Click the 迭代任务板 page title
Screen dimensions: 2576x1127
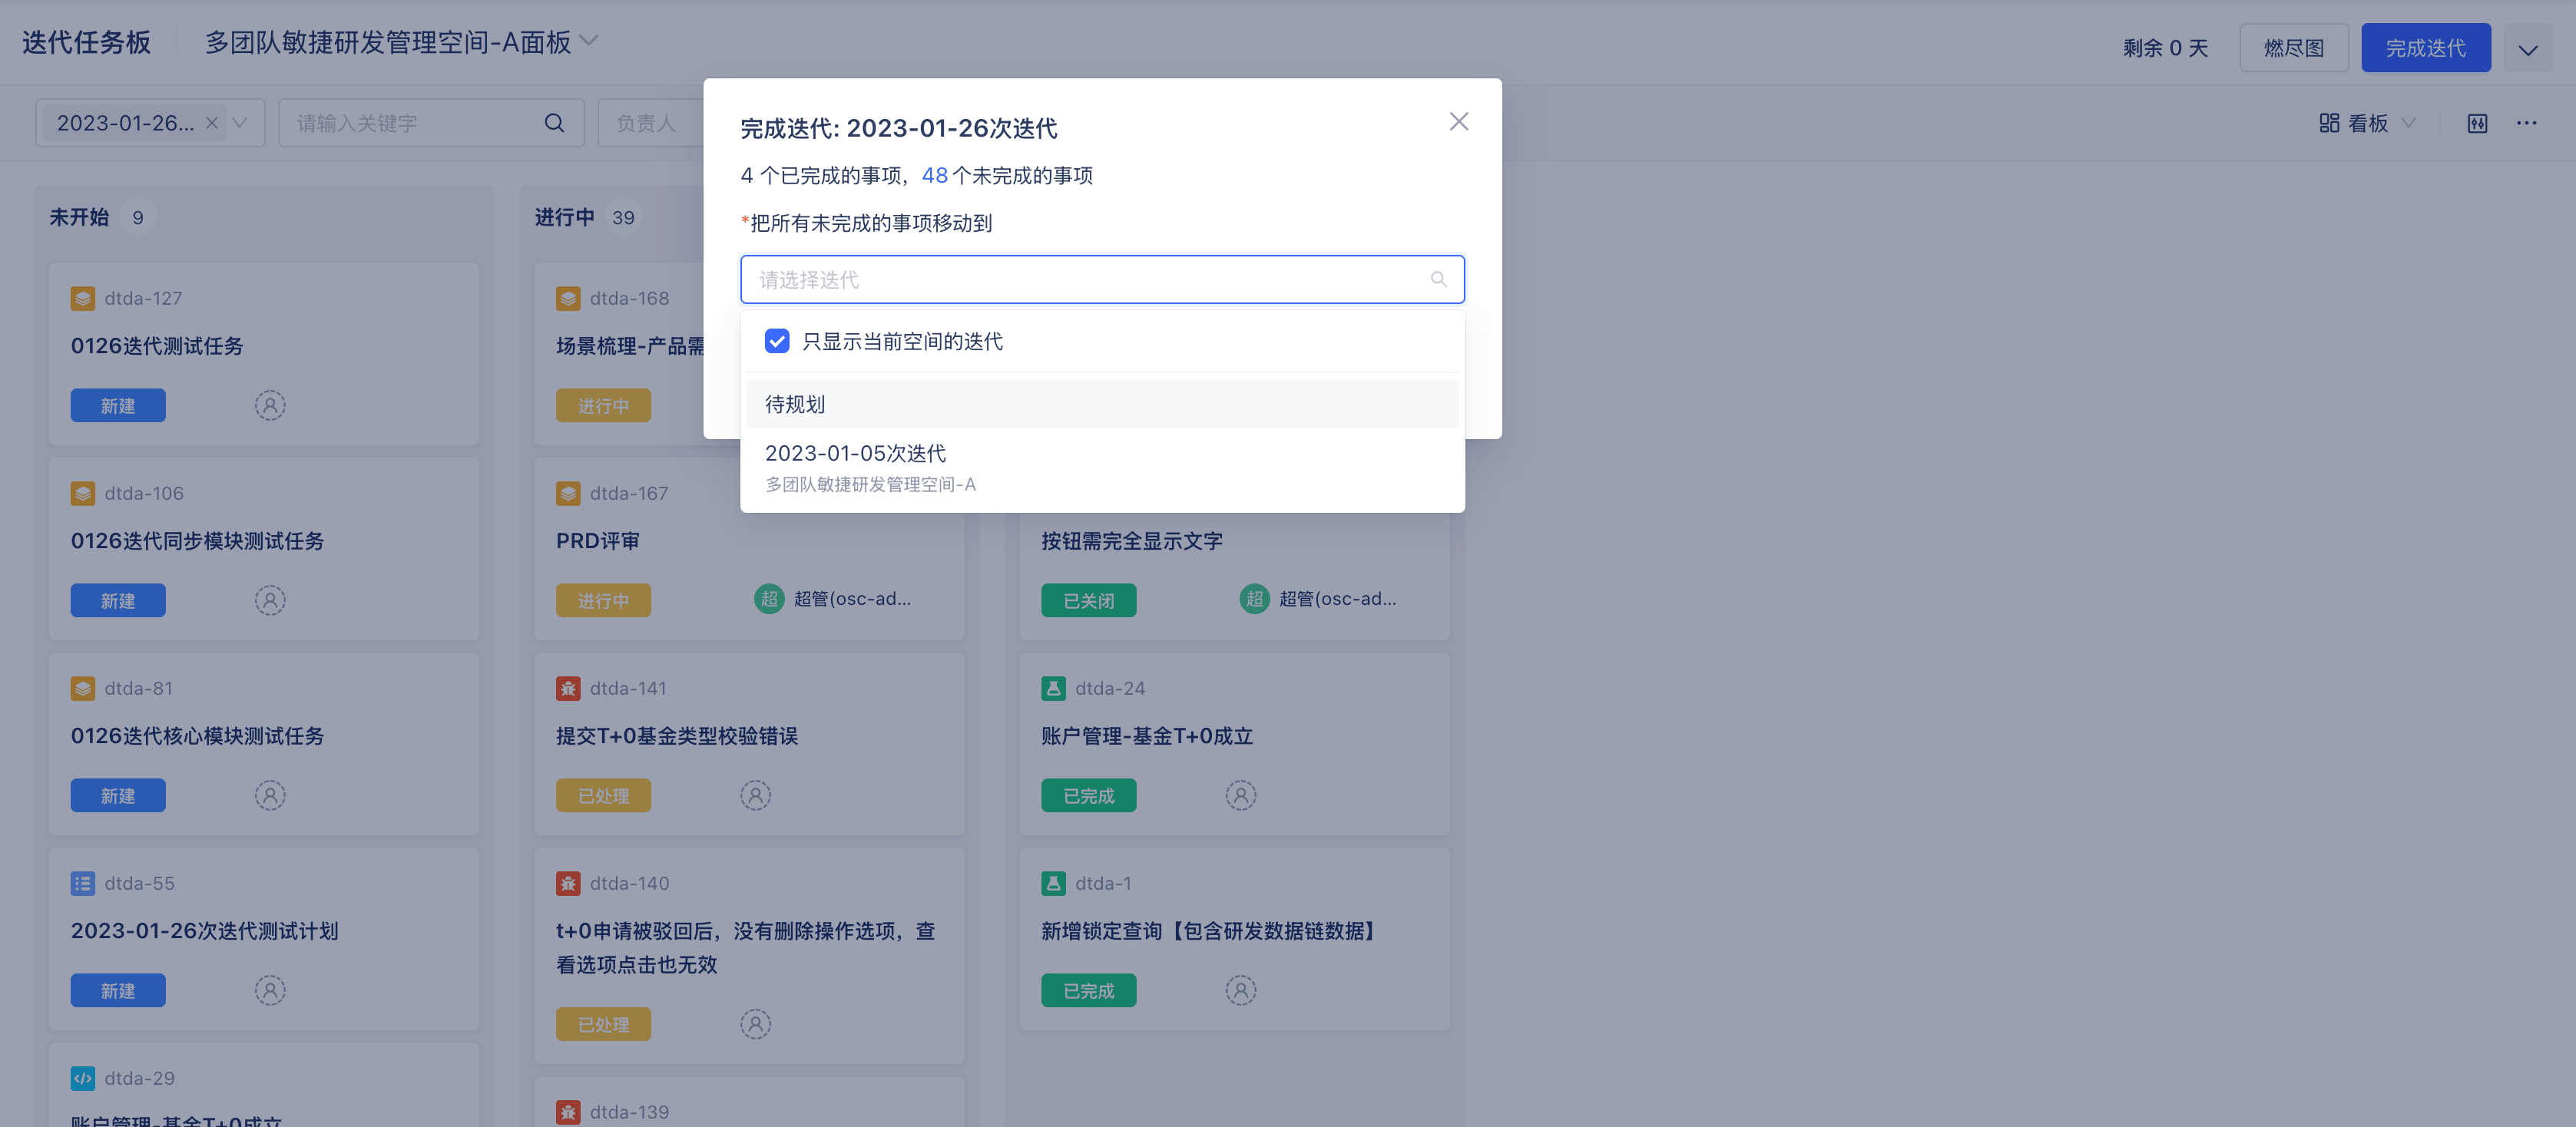point(86,42)
